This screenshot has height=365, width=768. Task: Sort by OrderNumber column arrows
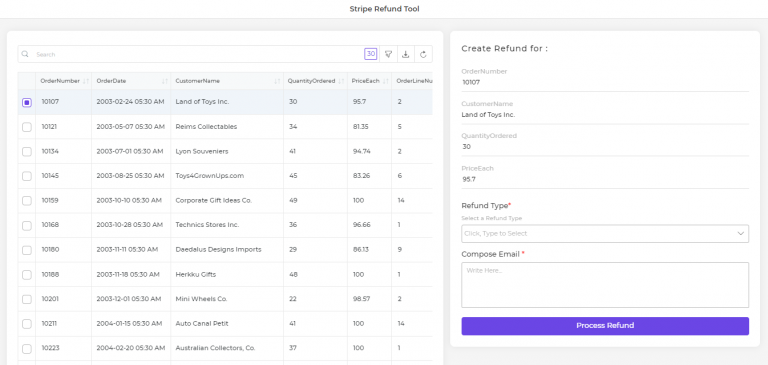(x=86, y=81)
